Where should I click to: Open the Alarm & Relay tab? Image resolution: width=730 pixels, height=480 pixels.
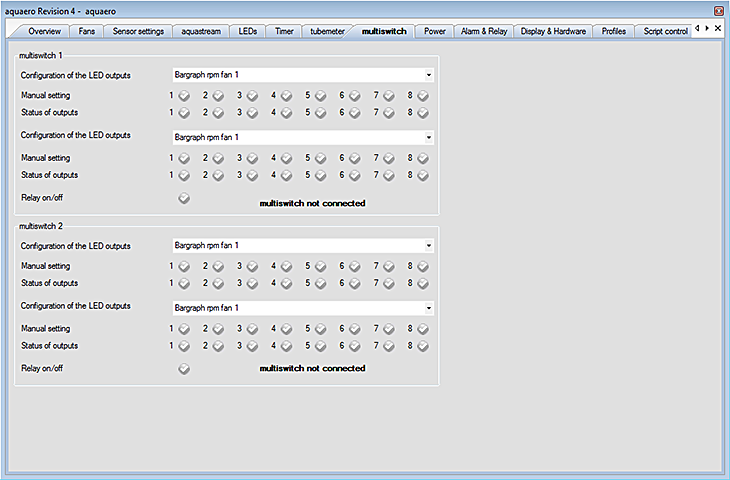[483, 32]
